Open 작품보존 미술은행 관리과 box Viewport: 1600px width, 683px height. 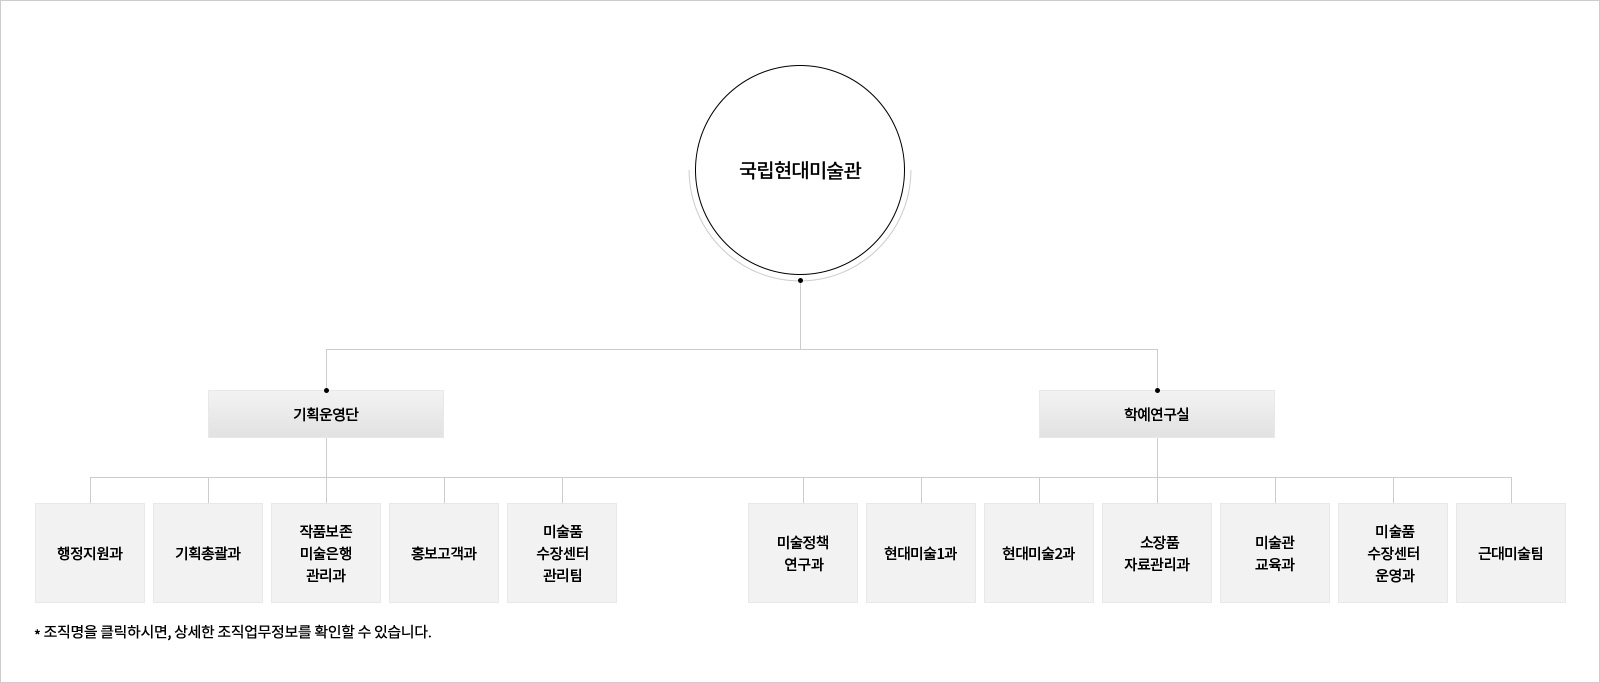[326, 553]
